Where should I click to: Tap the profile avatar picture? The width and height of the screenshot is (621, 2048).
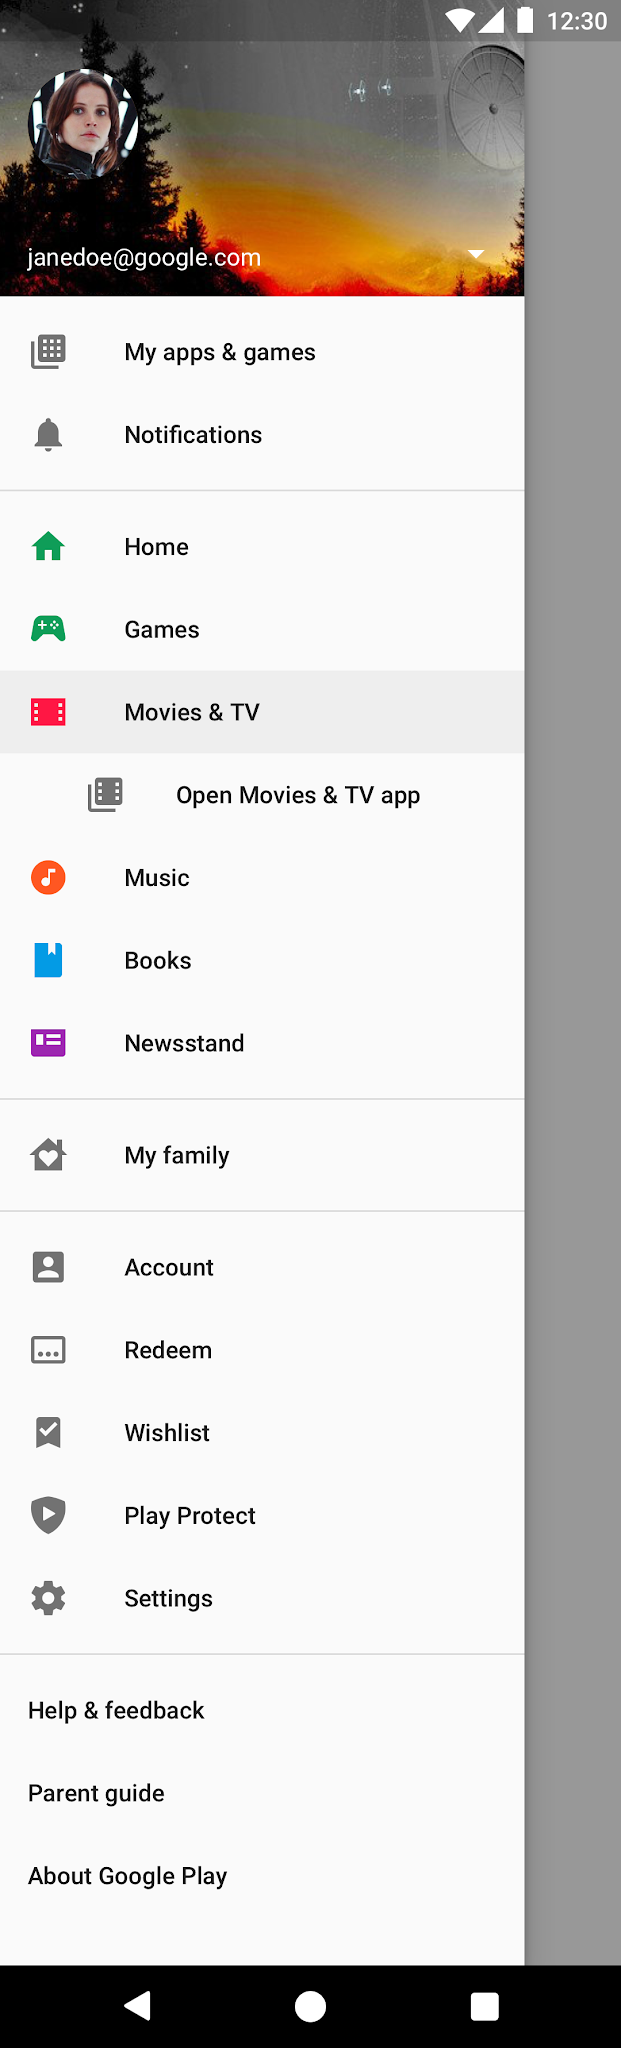tap(83, 124)
